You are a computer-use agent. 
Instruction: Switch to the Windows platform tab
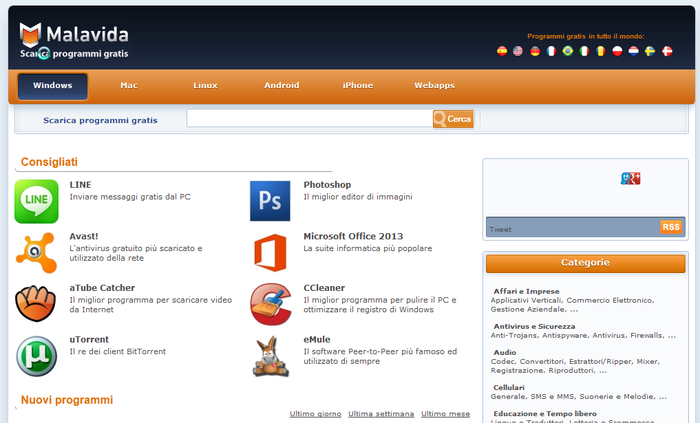pyautogui.click(x=53, y=86)
